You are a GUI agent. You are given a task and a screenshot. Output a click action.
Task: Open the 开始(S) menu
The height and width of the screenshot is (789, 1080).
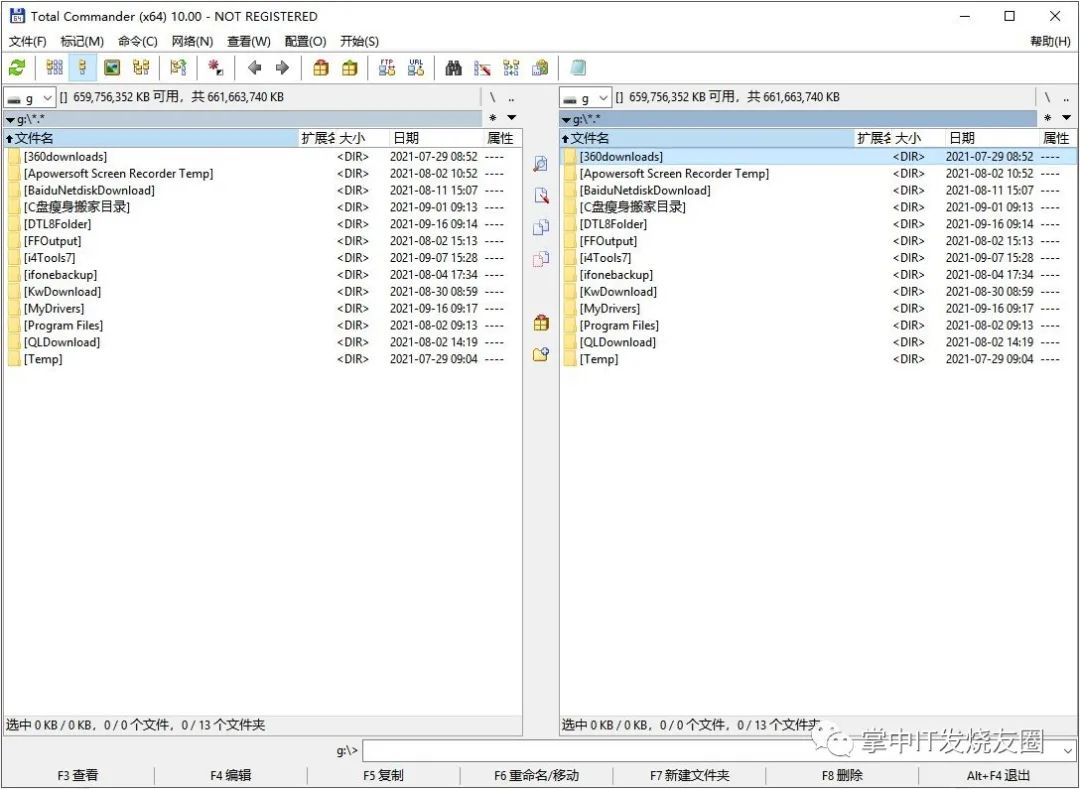click(360, 41)
